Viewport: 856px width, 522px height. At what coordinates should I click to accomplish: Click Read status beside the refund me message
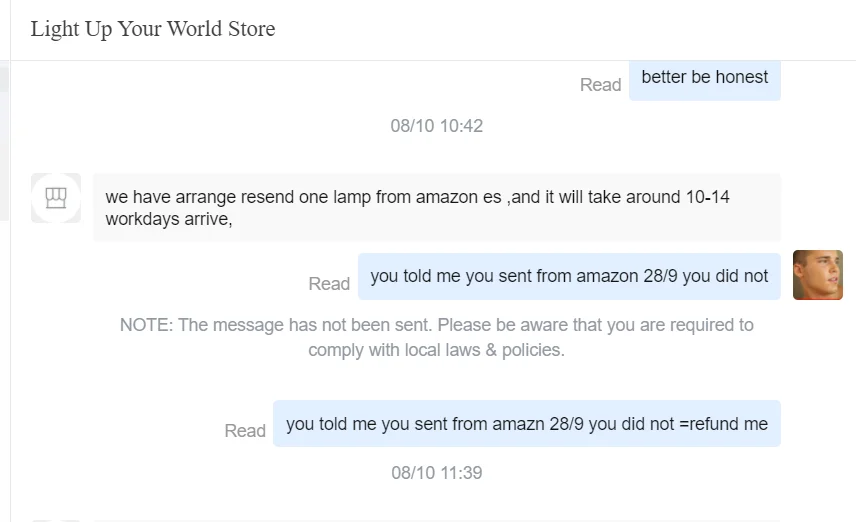245,431
